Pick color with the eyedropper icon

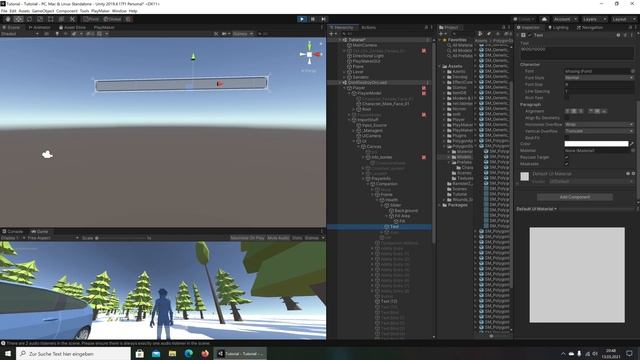(632, 144)
